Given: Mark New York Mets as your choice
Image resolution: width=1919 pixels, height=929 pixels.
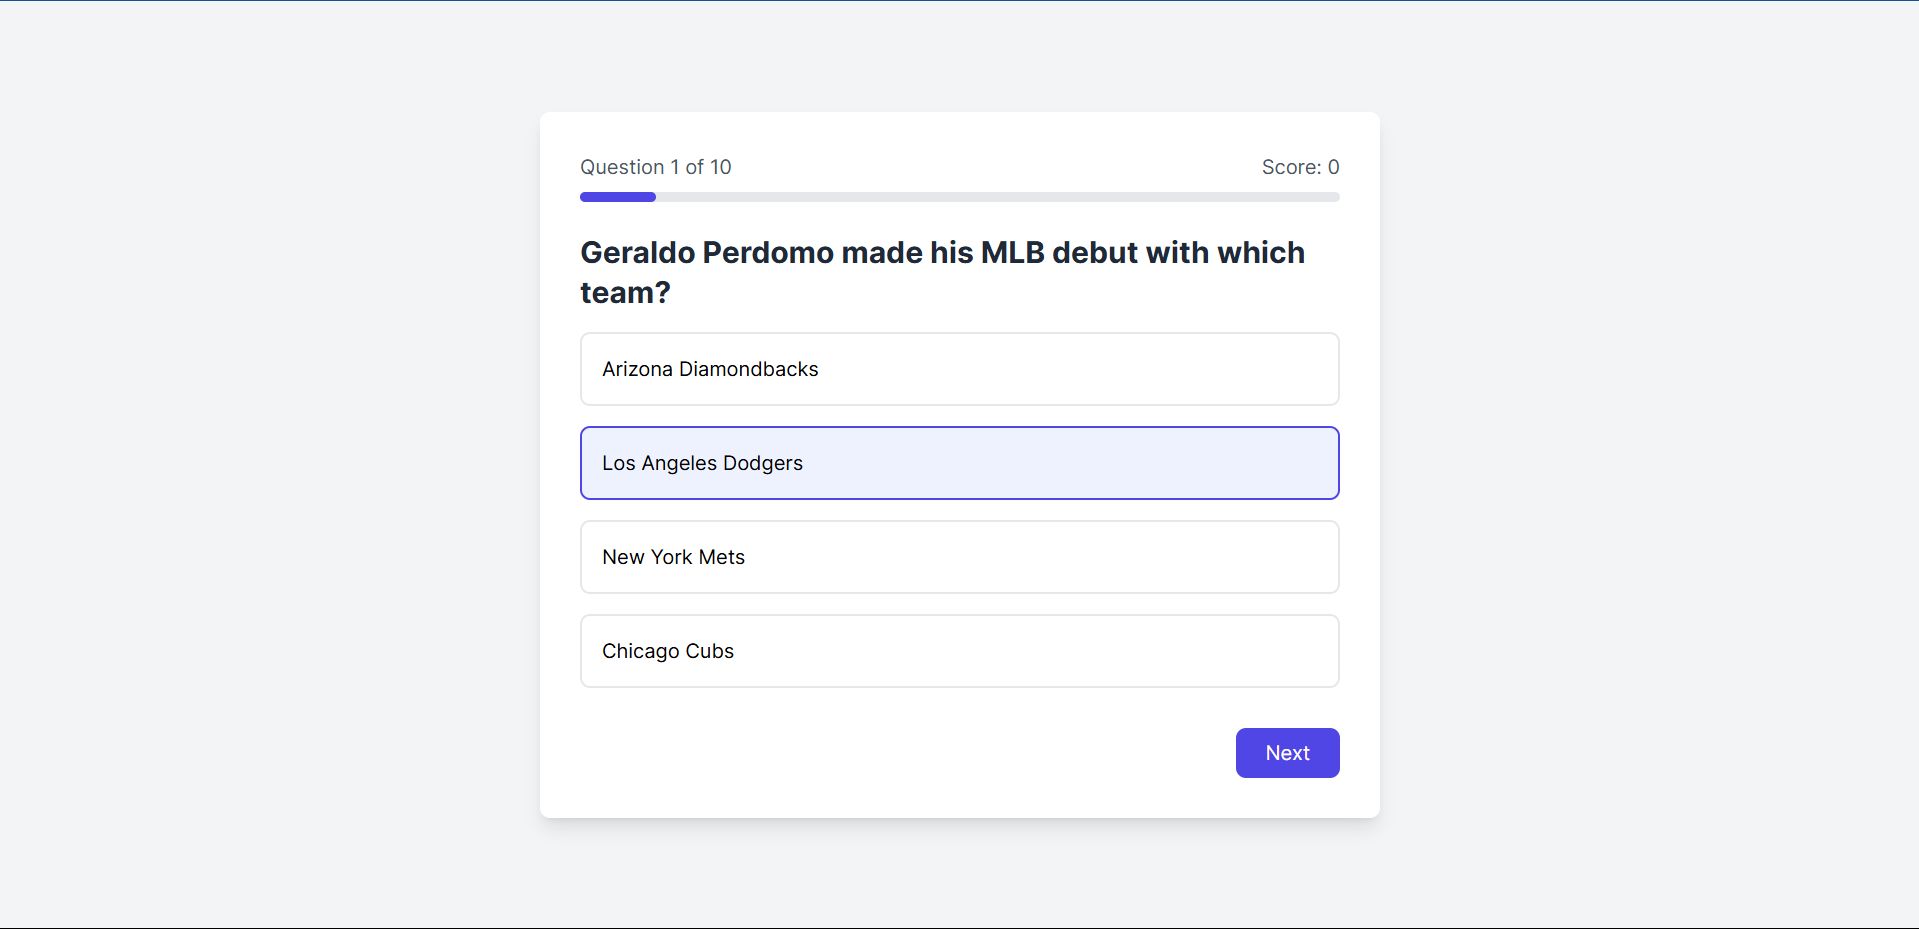Looking at the screenshot, I should coord(959,557).
